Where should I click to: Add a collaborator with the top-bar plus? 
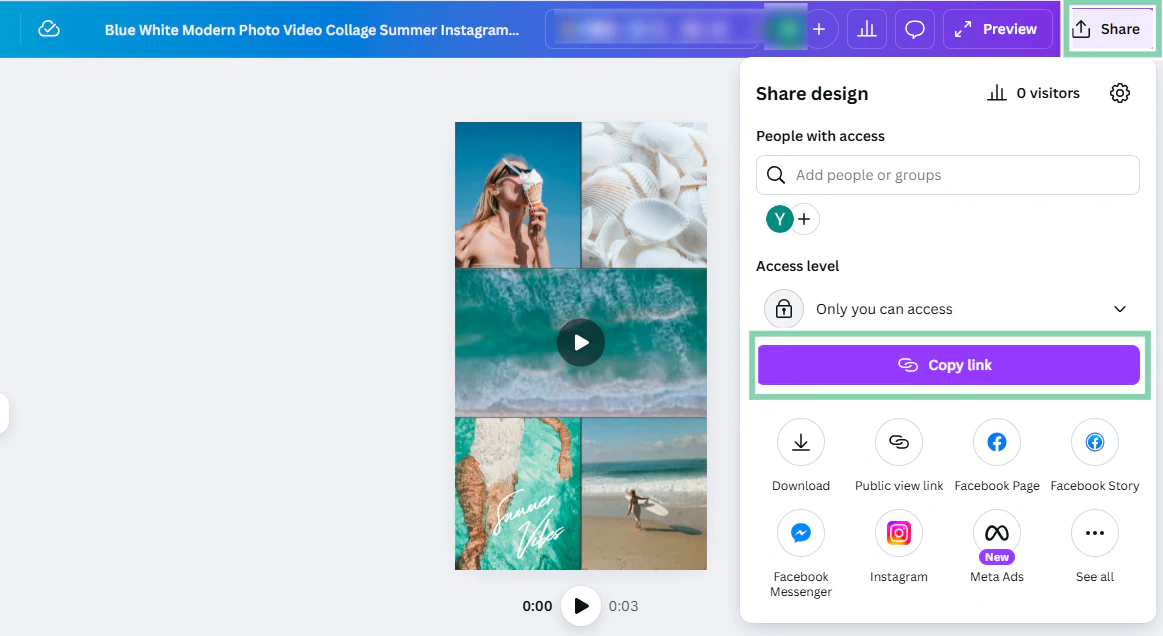click(x=819, y=29)
